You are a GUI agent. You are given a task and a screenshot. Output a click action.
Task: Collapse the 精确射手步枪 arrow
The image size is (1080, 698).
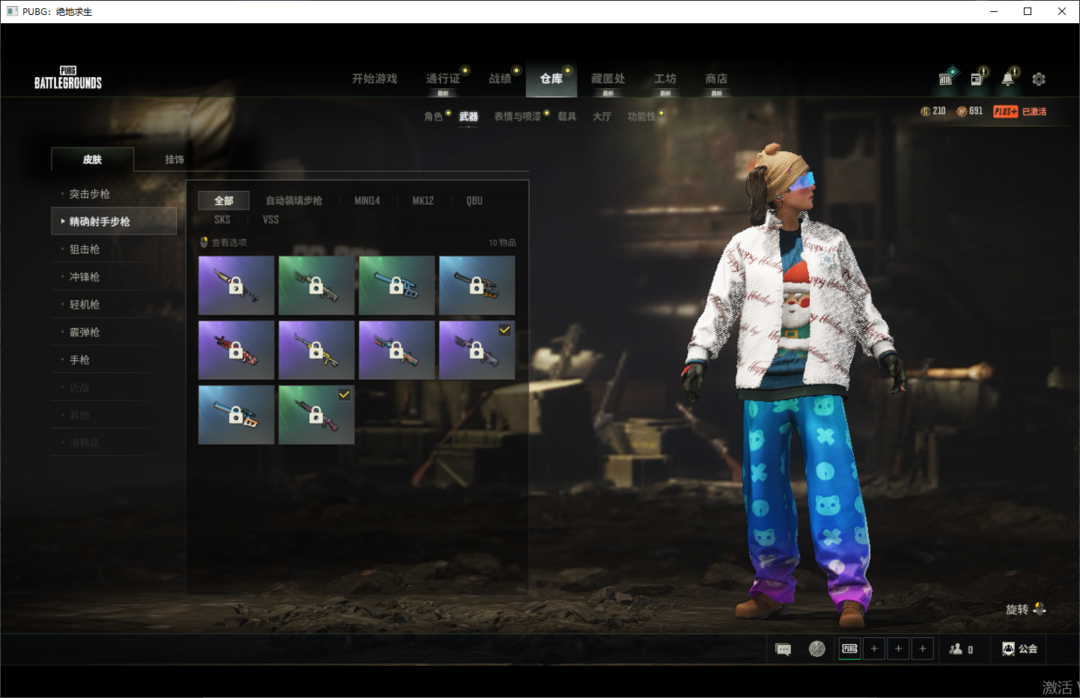(x=63, y=221)
